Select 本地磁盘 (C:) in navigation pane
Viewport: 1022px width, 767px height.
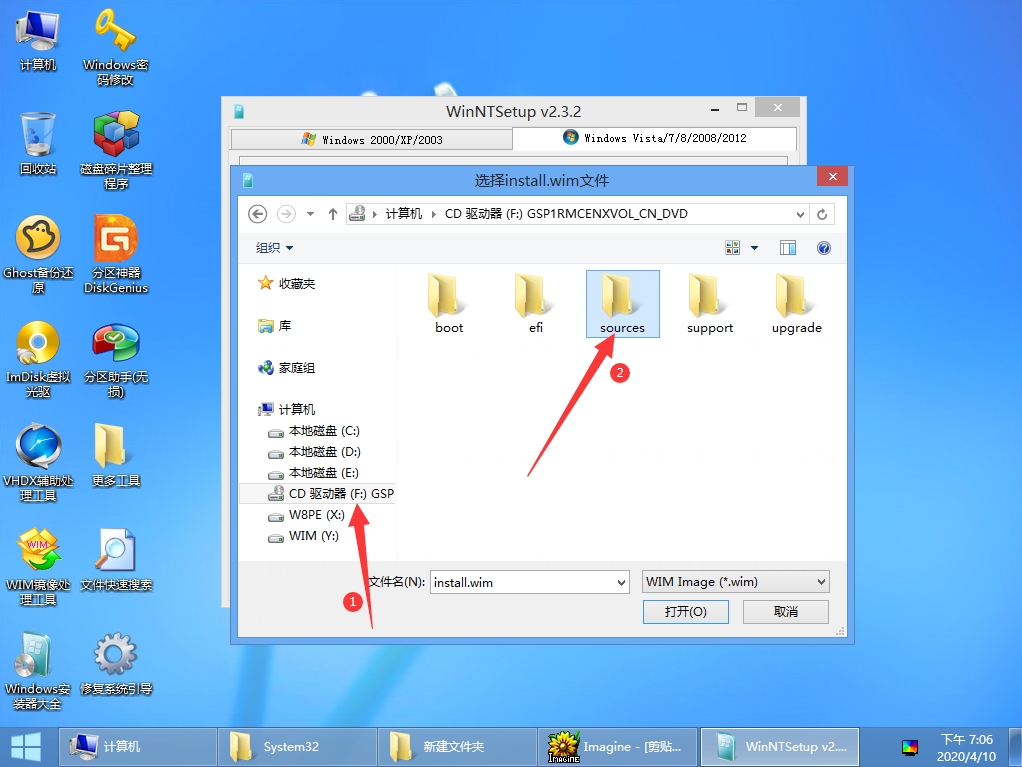click(x=323, y=431)
